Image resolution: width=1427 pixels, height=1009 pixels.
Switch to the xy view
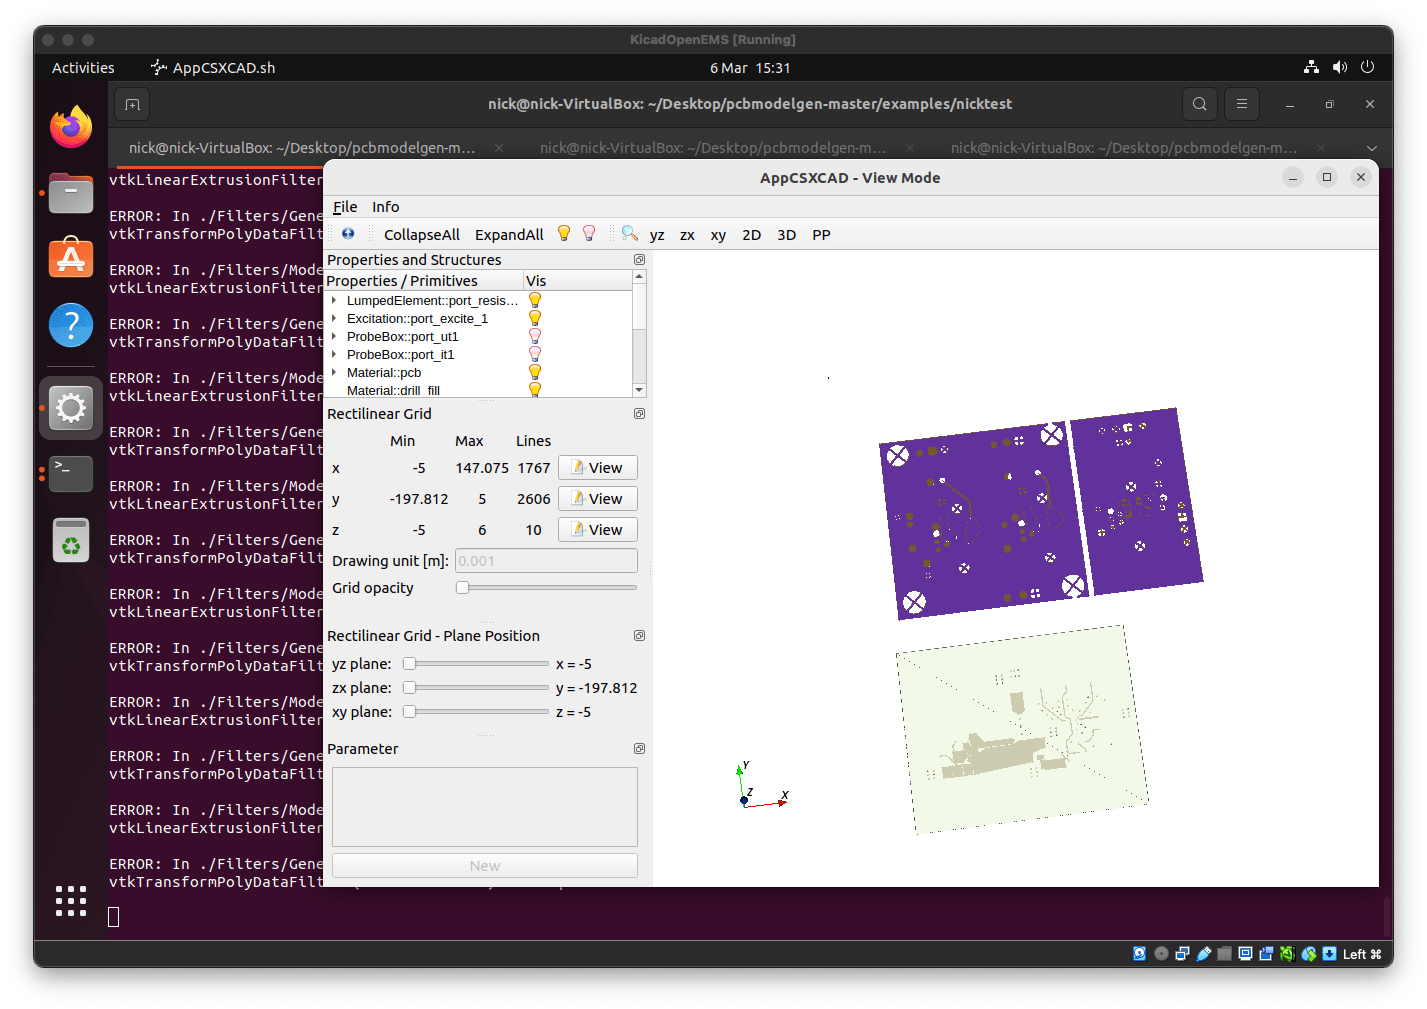[x=718, y=235]
